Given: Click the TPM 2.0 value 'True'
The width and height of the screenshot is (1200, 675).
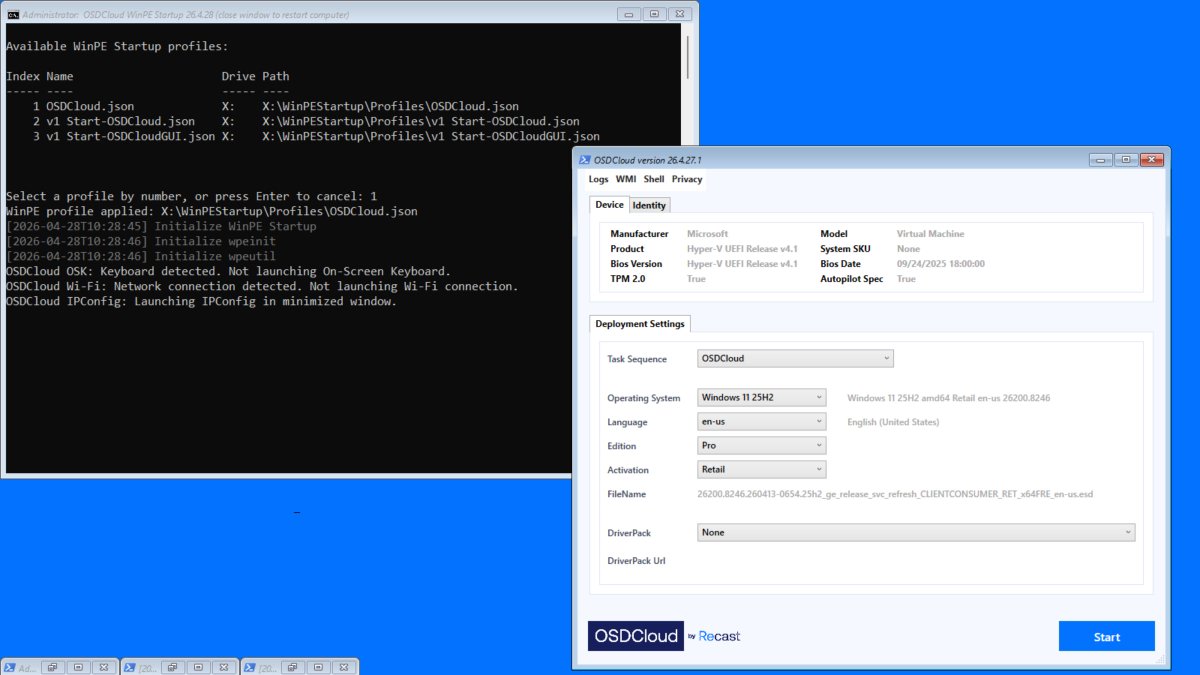Looking at the screenshot, I should point(696,279).
